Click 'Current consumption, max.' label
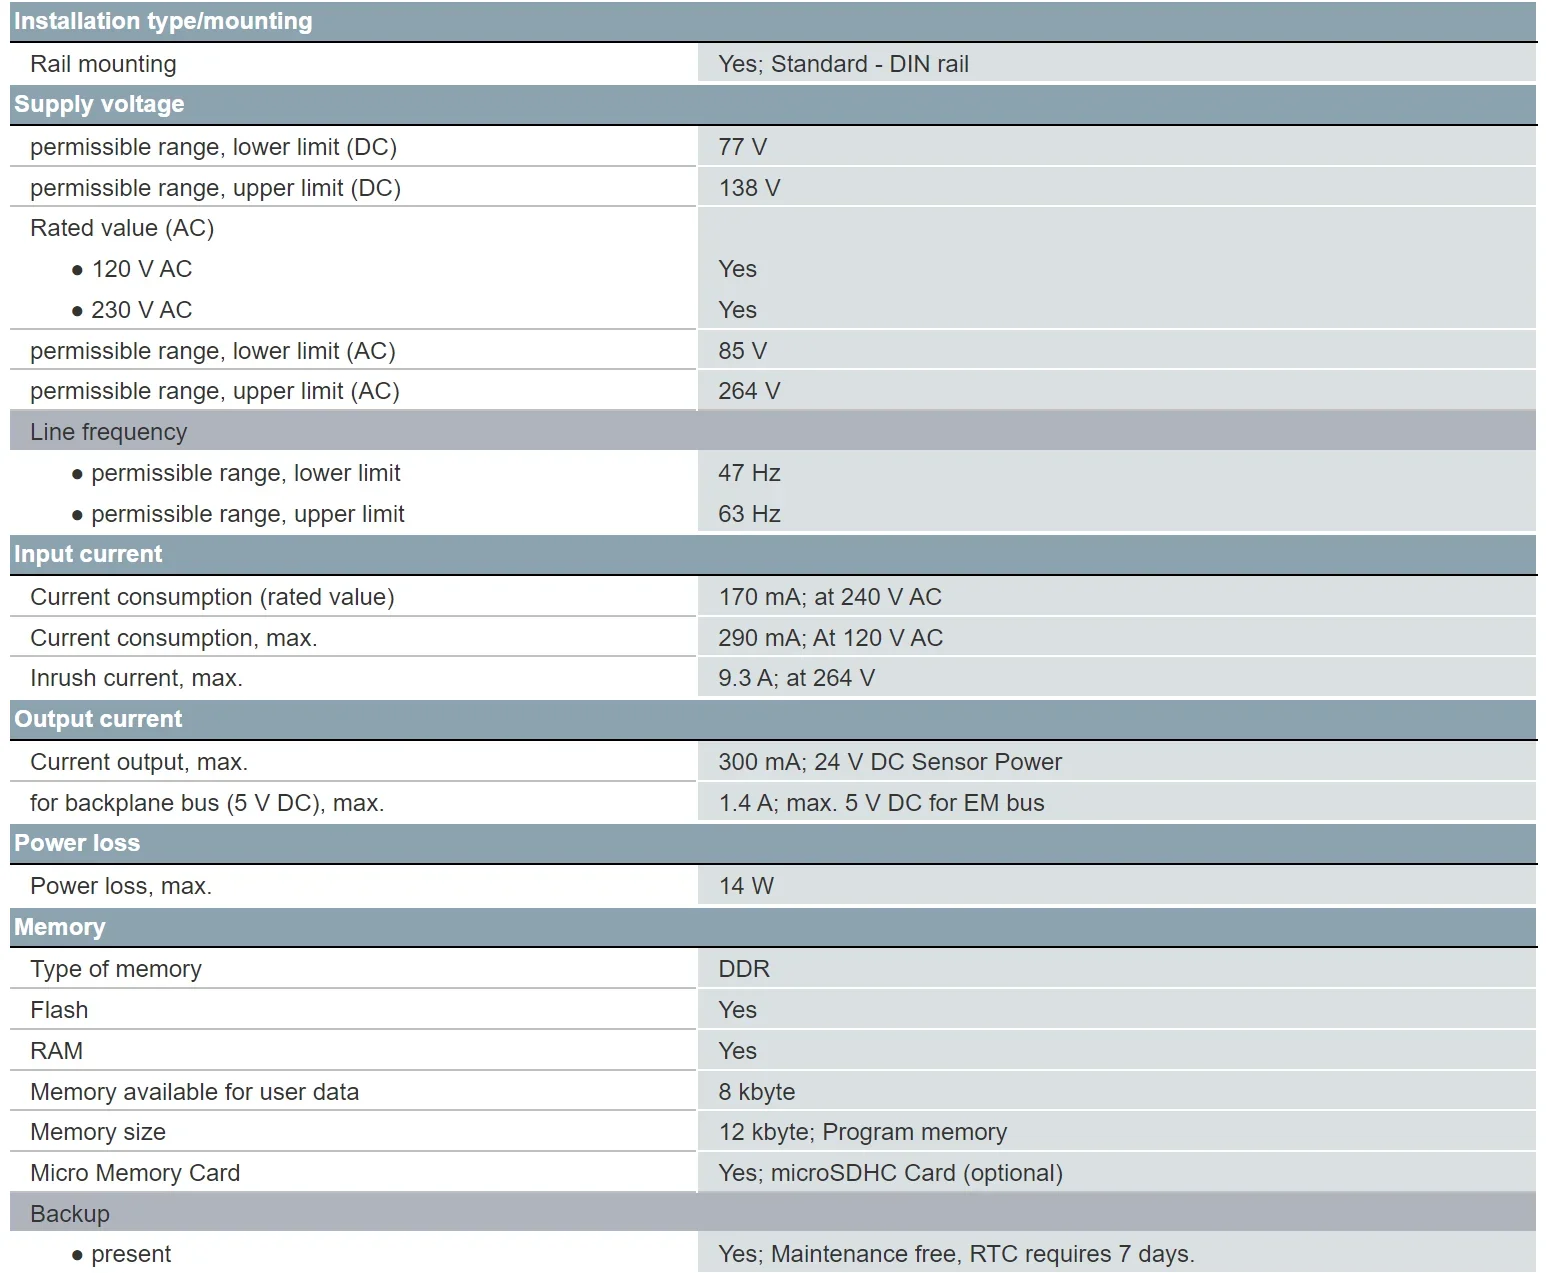This screenshot has height=1273, width=1546. point(174,638)
